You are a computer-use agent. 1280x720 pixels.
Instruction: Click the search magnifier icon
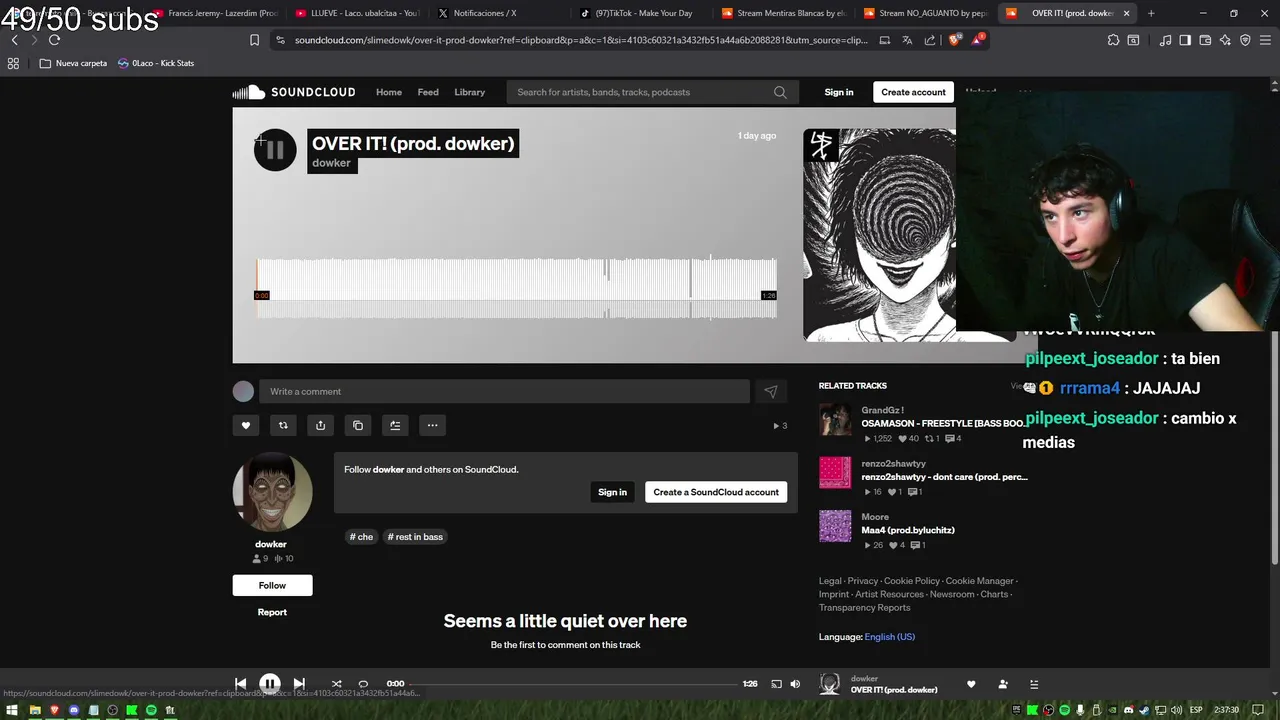point(780,92)
